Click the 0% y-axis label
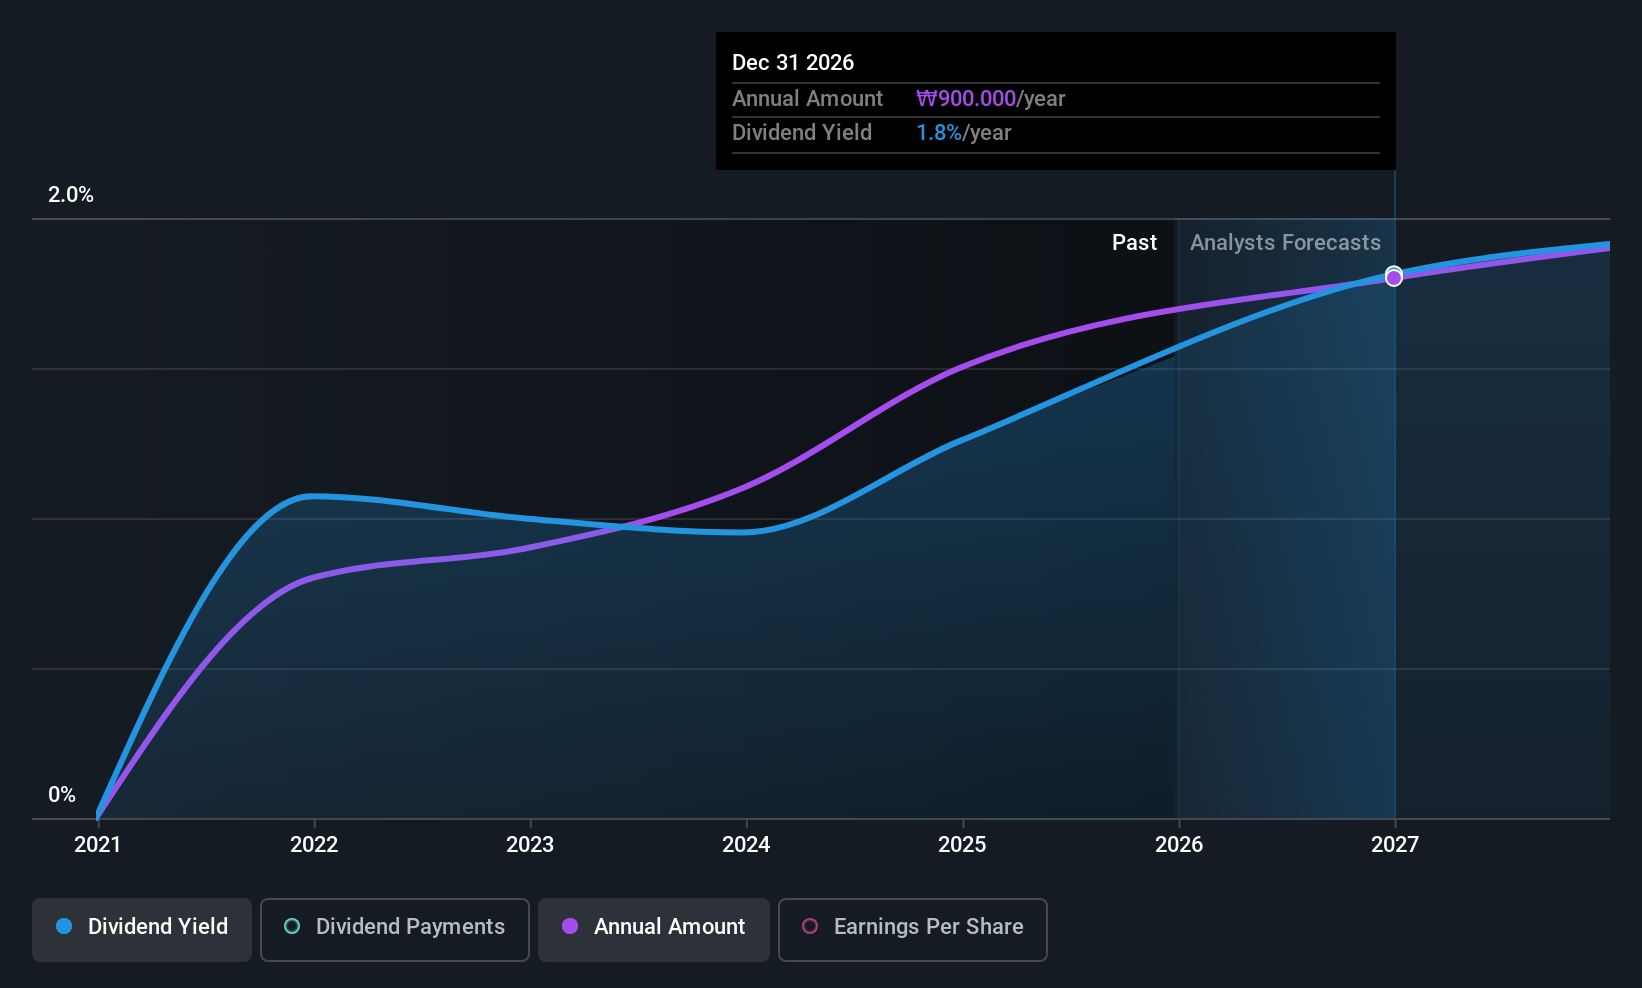This screenshot has height=988, width=1642. click(62, 795)
